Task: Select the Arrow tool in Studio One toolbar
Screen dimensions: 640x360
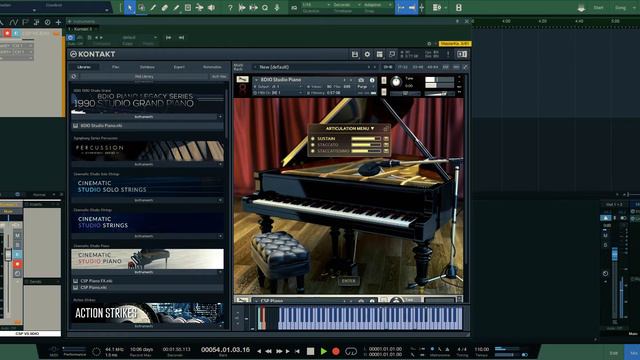Action: coord(130,7)
